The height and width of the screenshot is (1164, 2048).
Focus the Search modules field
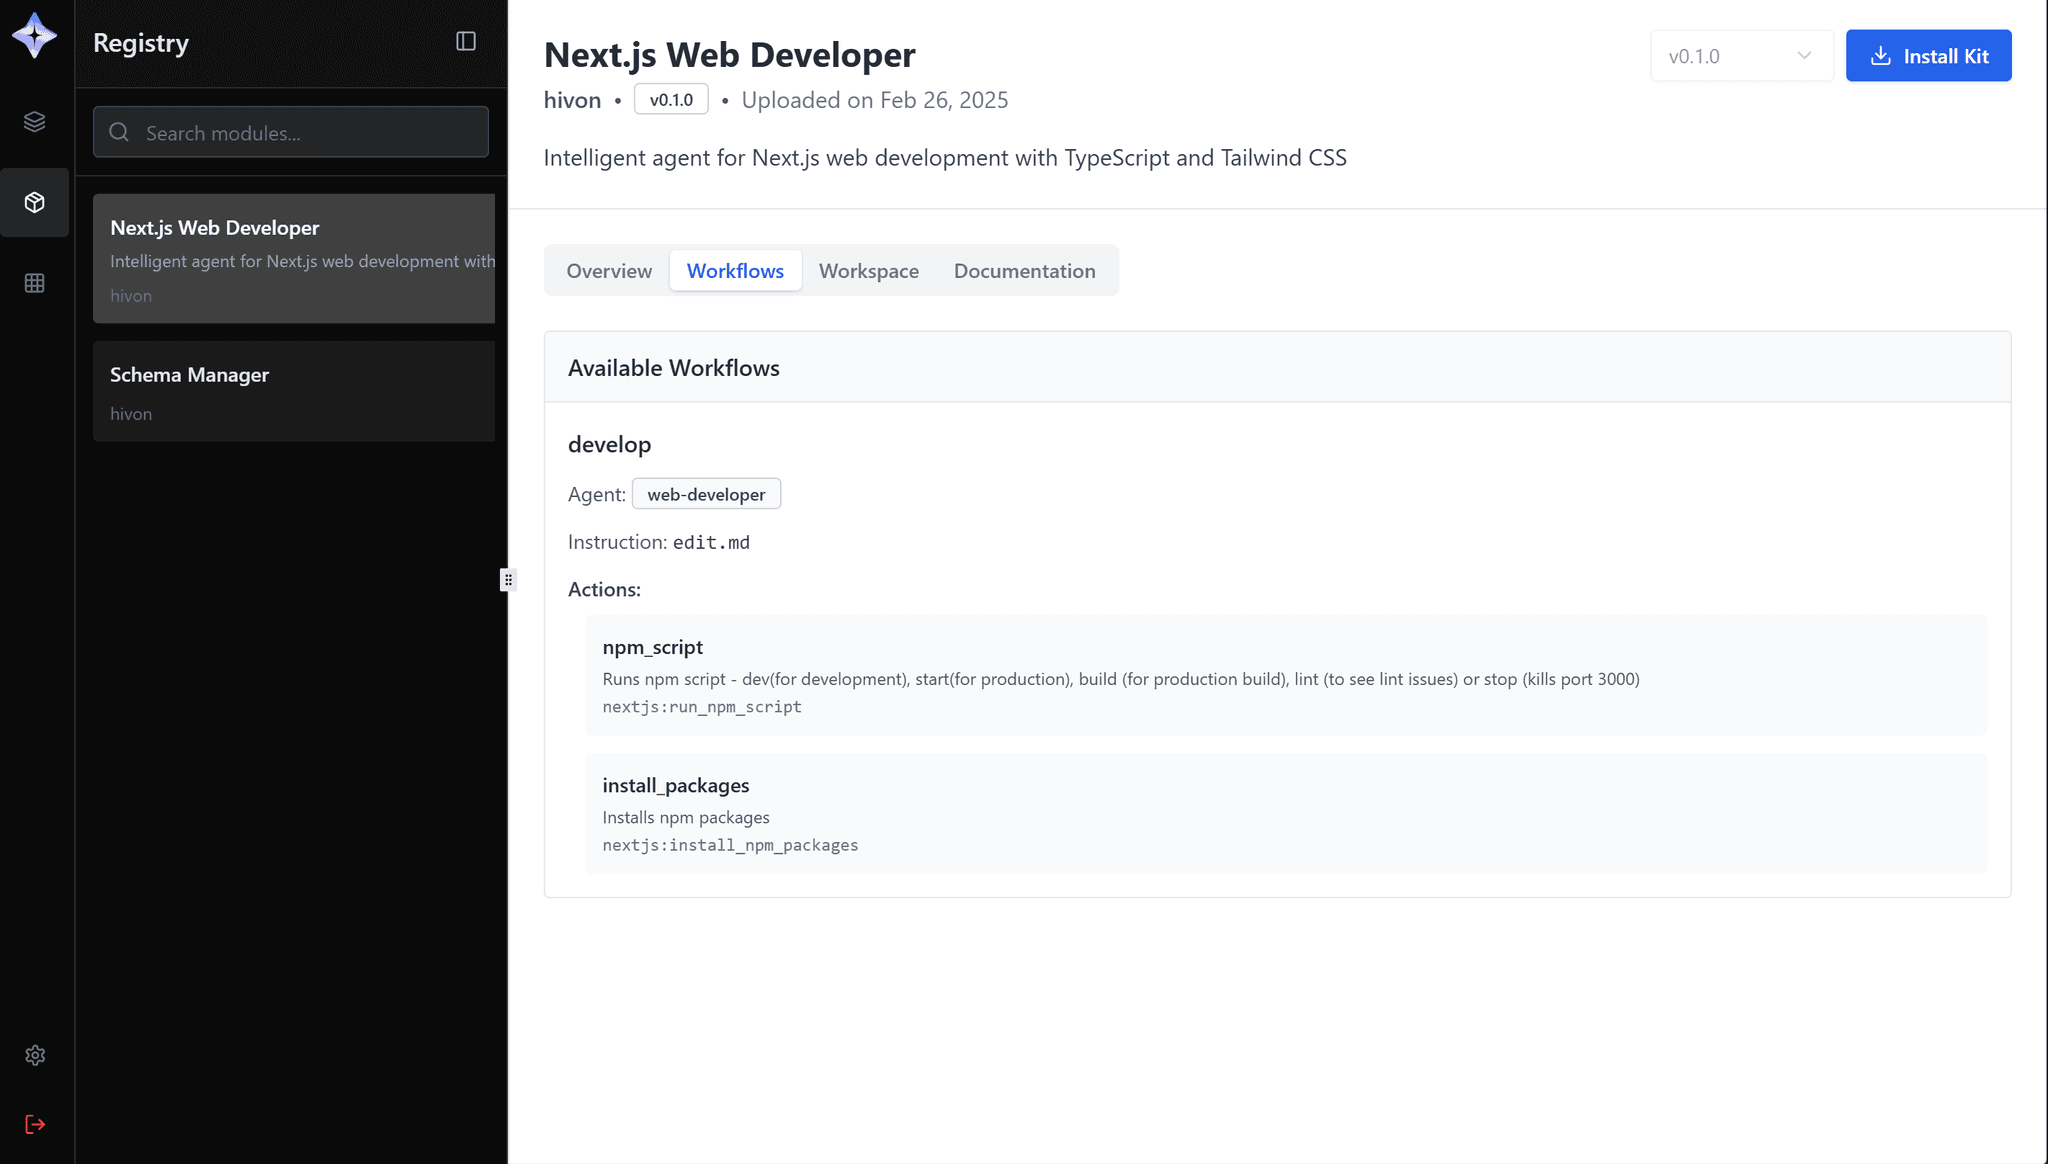pos(291,132)
